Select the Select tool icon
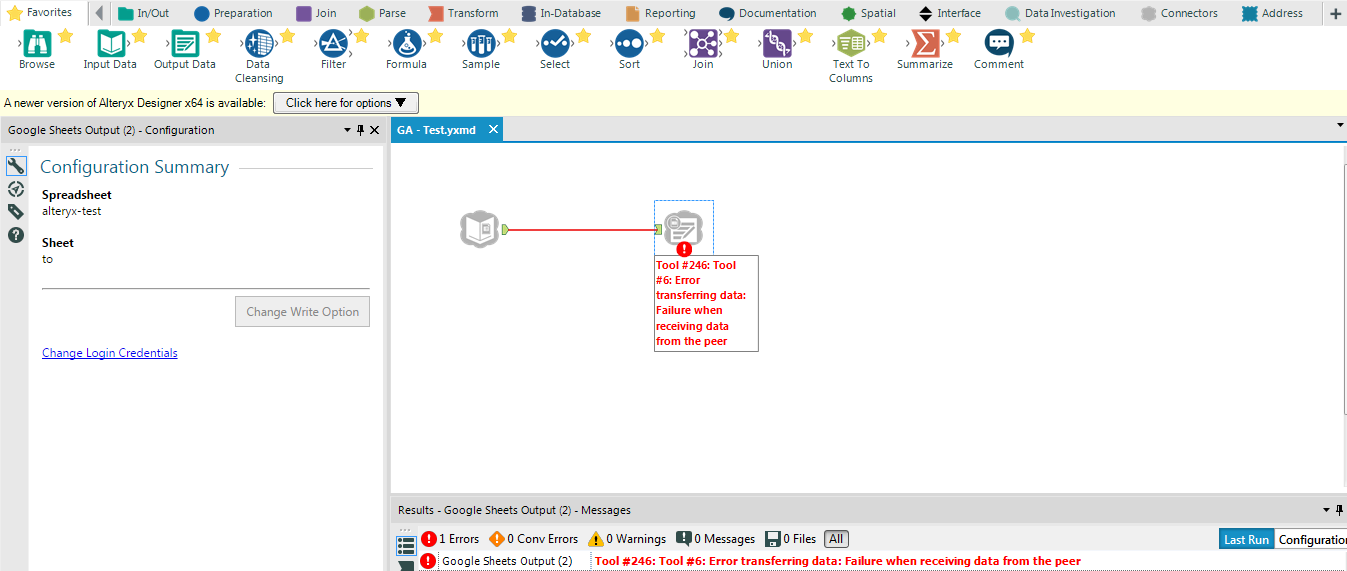 (x=555, y=43)
